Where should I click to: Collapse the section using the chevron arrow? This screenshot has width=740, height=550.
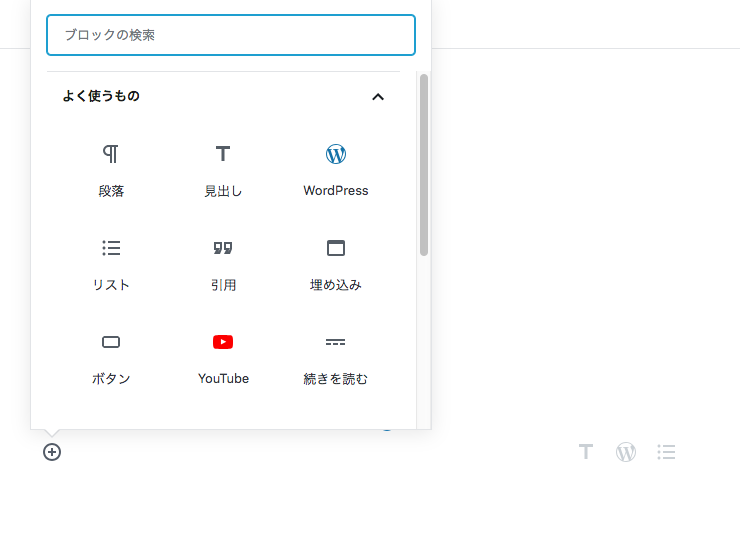378,97
